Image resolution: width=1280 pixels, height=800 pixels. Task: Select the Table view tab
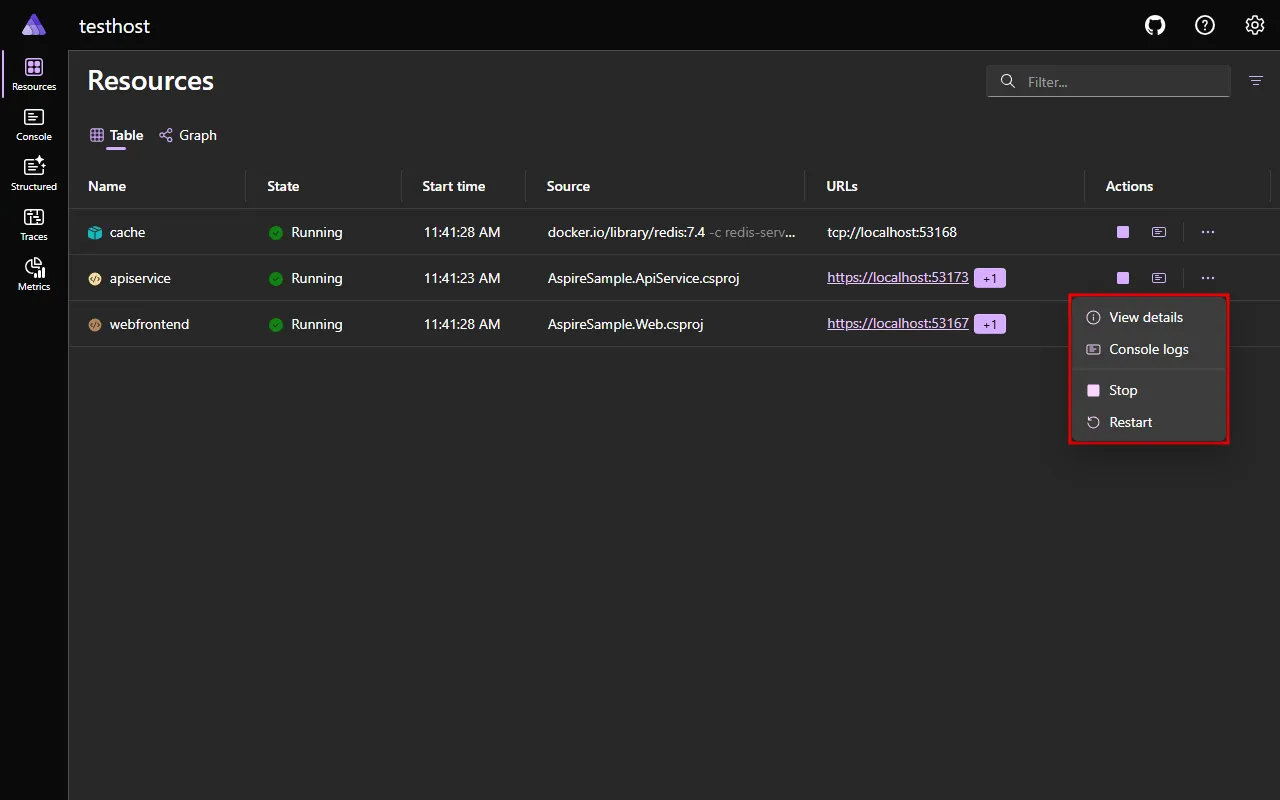click(116, 135)
